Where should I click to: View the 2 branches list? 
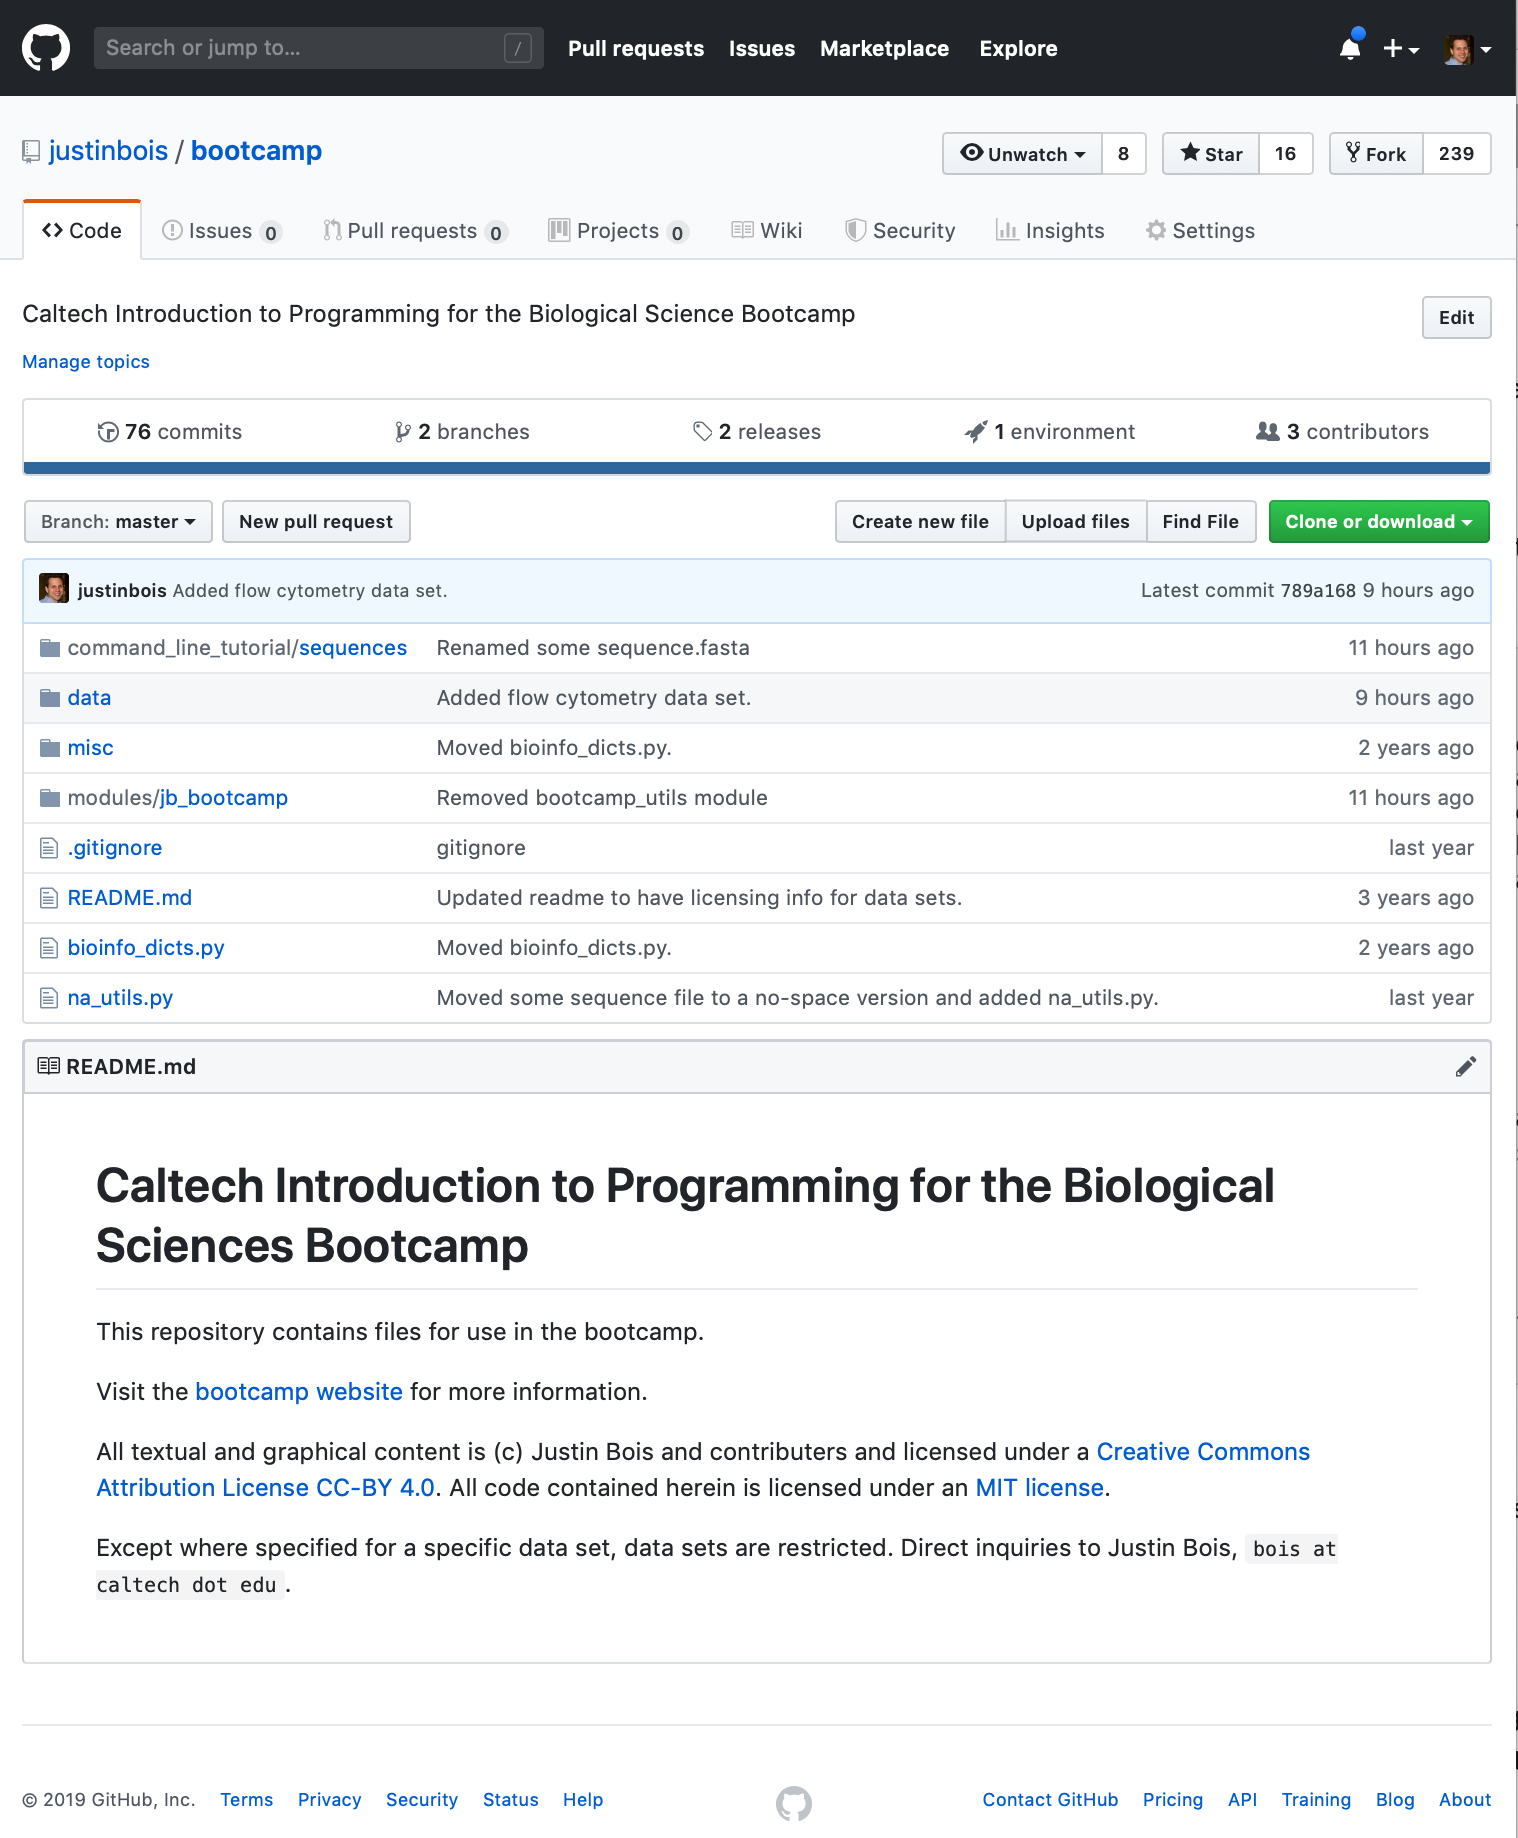coord(462,432)
